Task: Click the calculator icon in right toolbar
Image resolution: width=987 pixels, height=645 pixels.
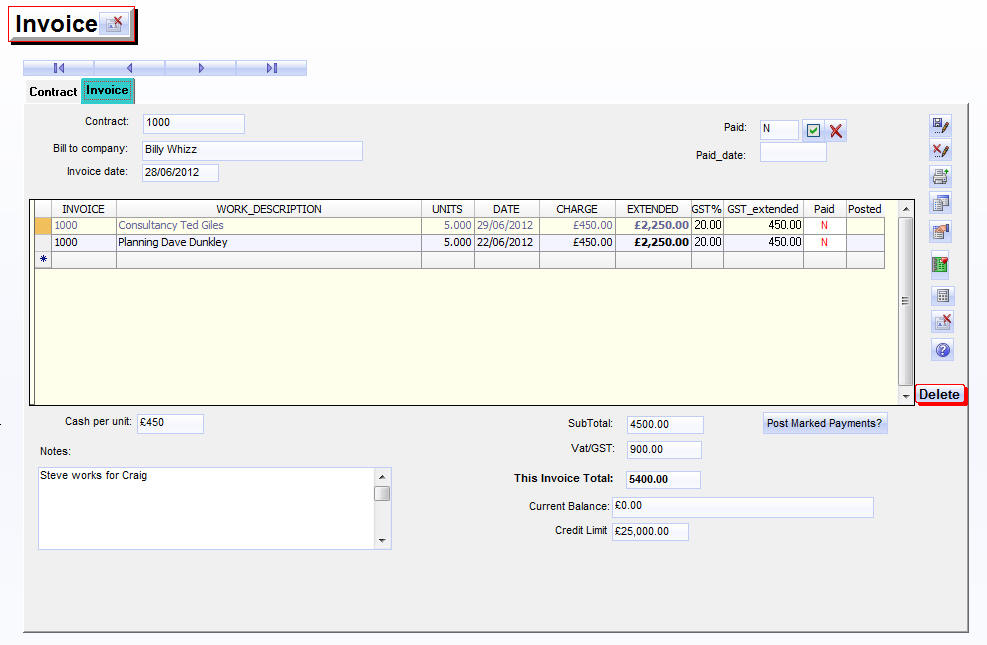Action: 942,296
